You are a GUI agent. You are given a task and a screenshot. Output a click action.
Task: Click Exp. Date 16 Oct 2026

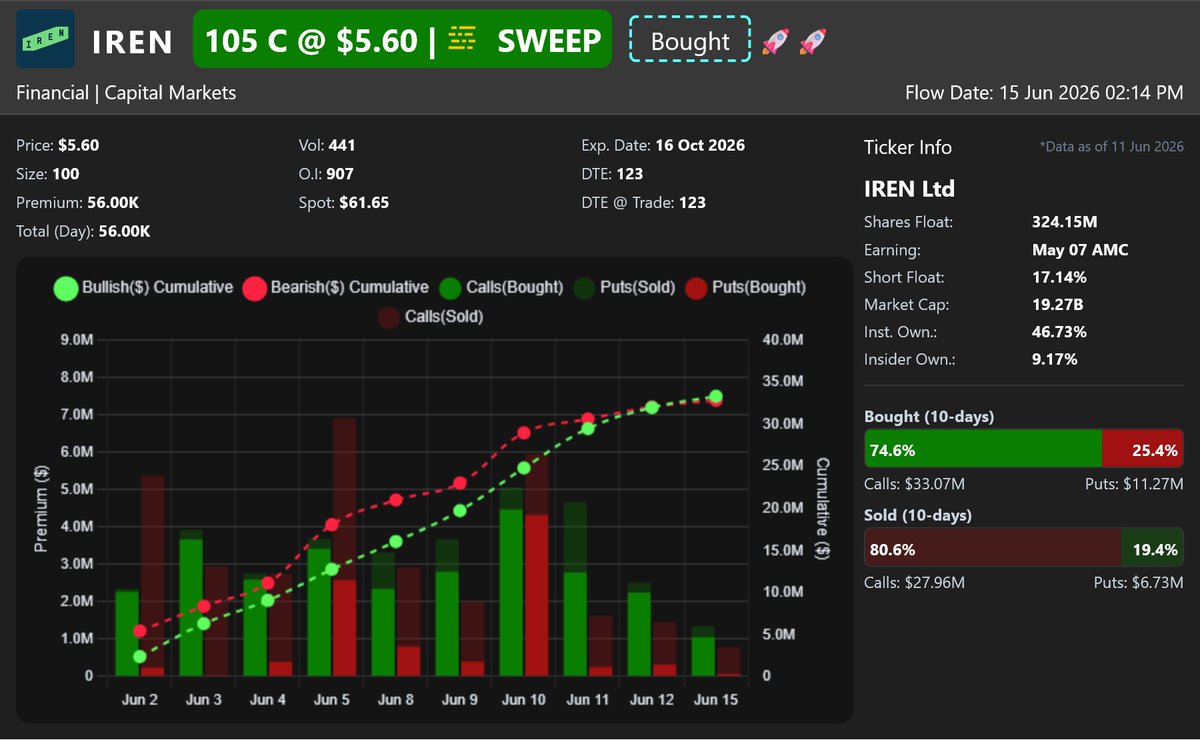pos(663,145)
